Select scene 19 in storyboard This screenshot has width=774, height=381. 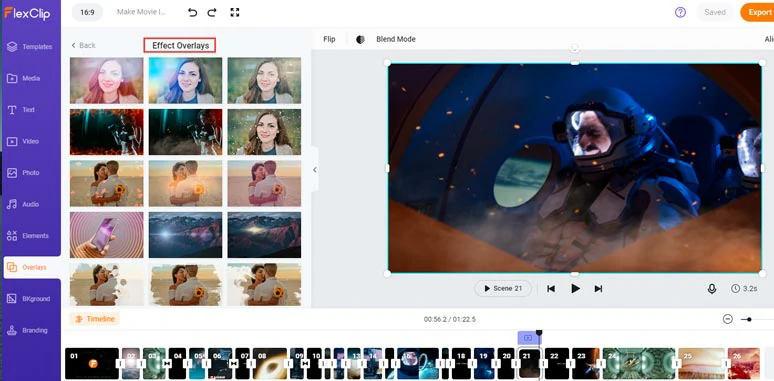(x=483, y=364)
